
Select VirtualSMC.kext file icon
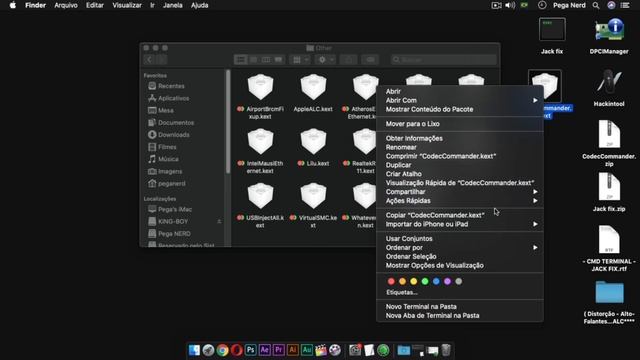tap(313, 196)
